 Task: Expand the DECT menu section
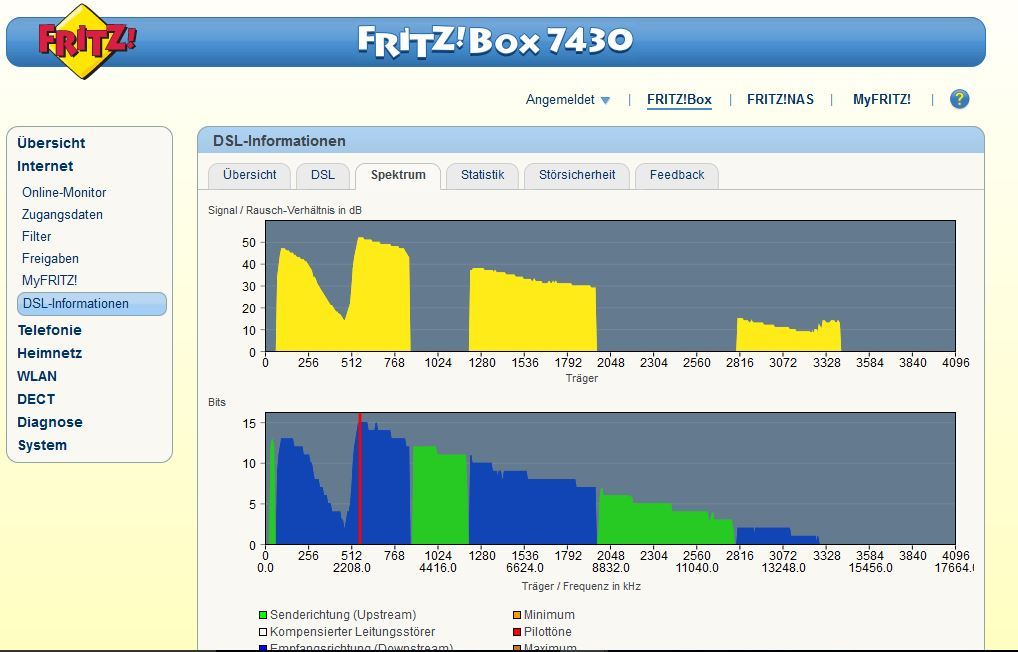click(36, 399)
